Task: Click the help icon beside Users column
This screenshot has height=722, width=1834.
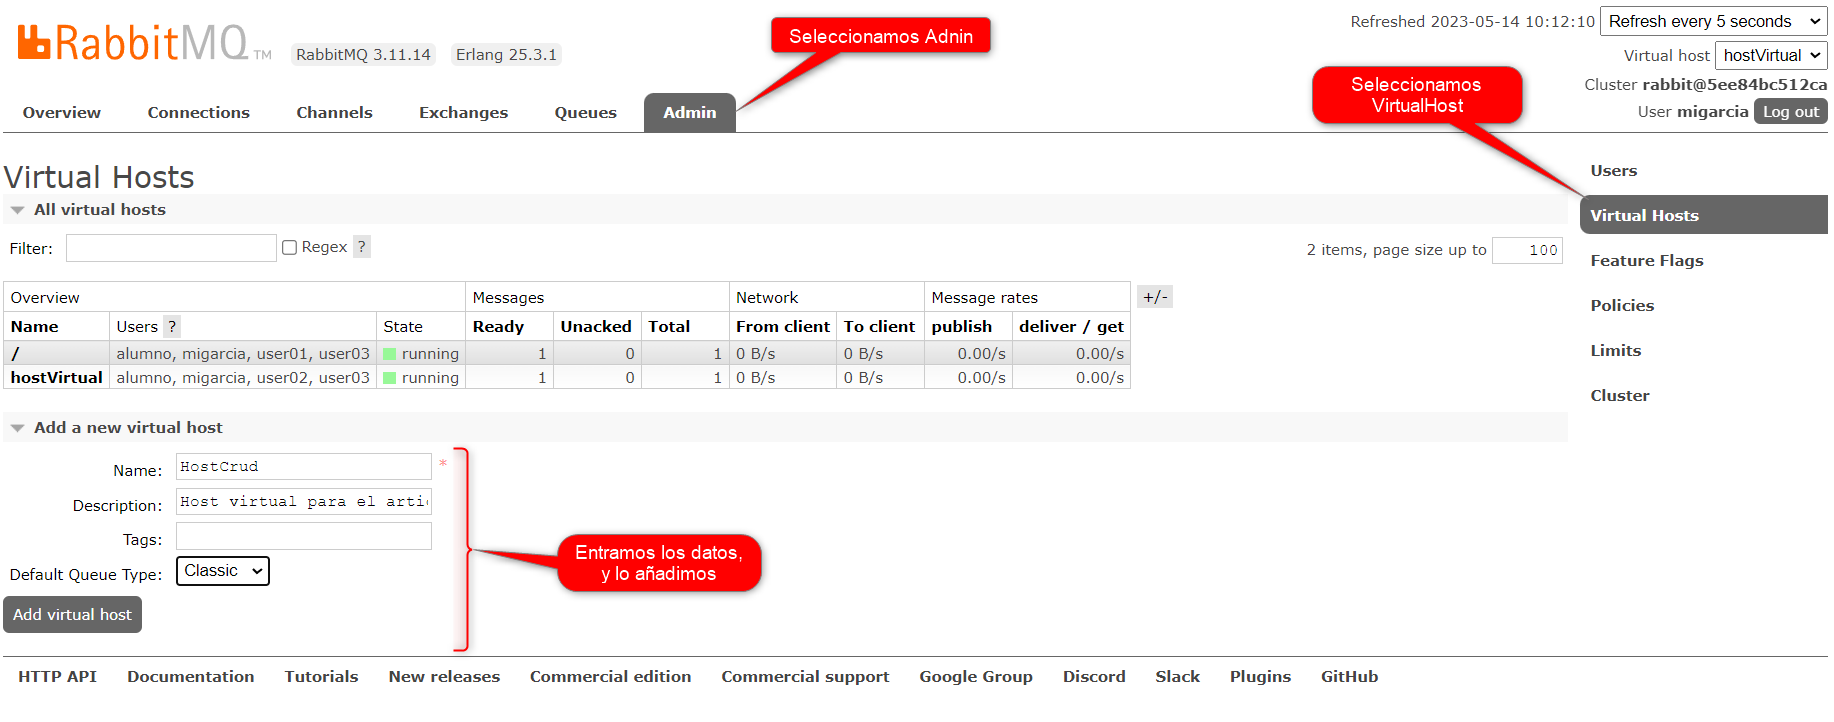Action: click(172, 326)
